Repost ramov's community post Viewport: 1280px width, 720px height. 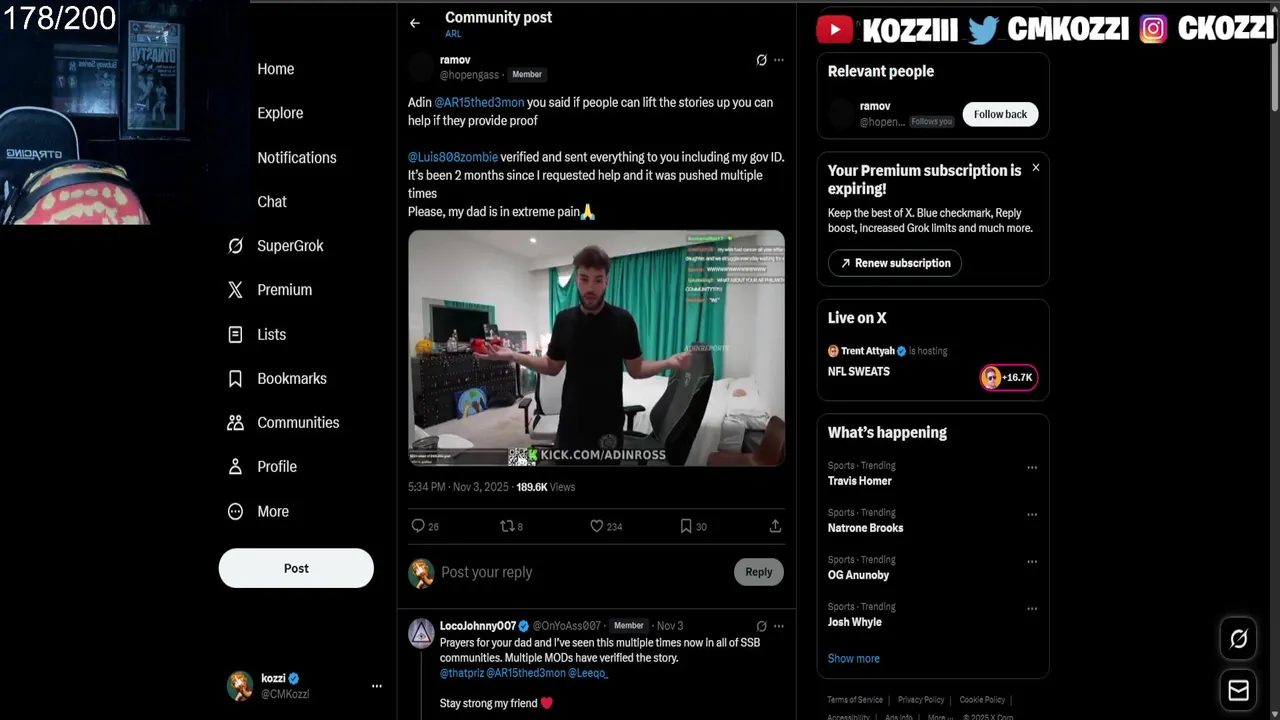[507, 526]
